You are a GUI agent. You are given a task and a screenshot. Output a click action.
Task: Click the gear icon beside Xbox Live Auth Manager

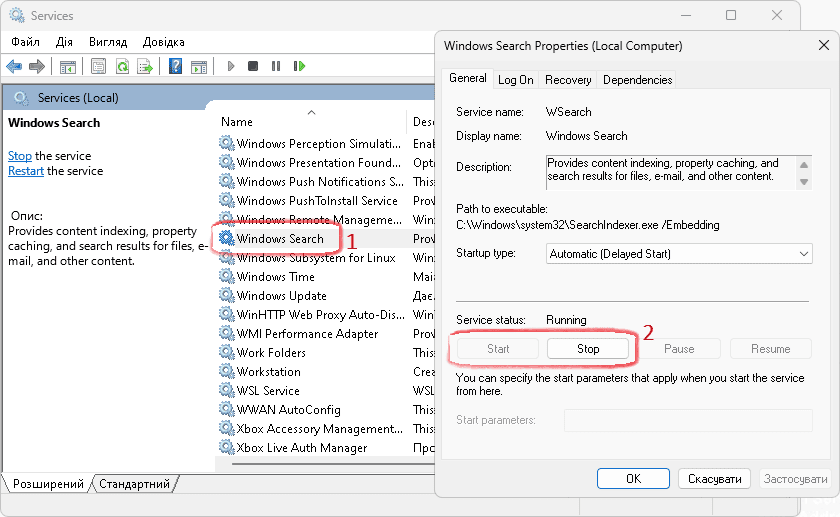(227, 447)
